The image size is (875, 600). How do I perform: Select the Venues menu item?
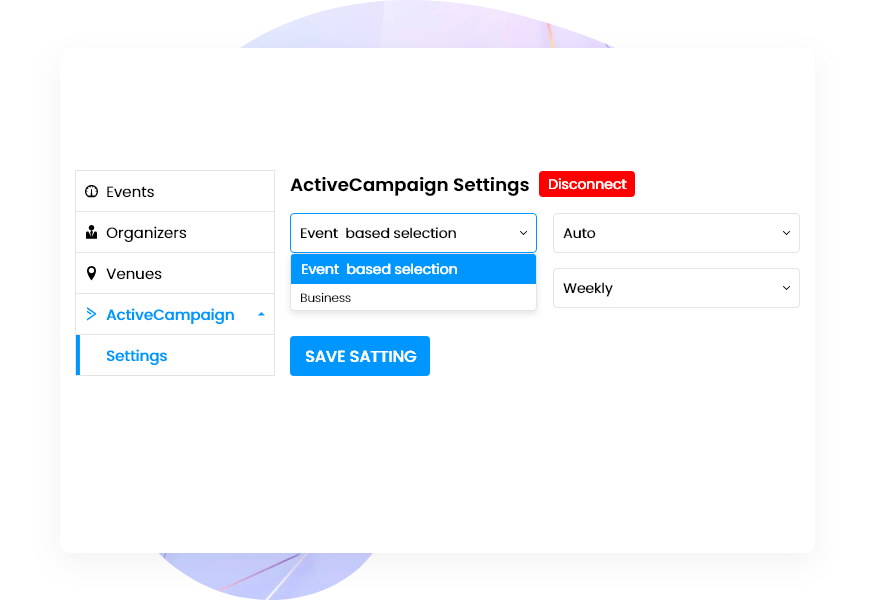point(135,273)
